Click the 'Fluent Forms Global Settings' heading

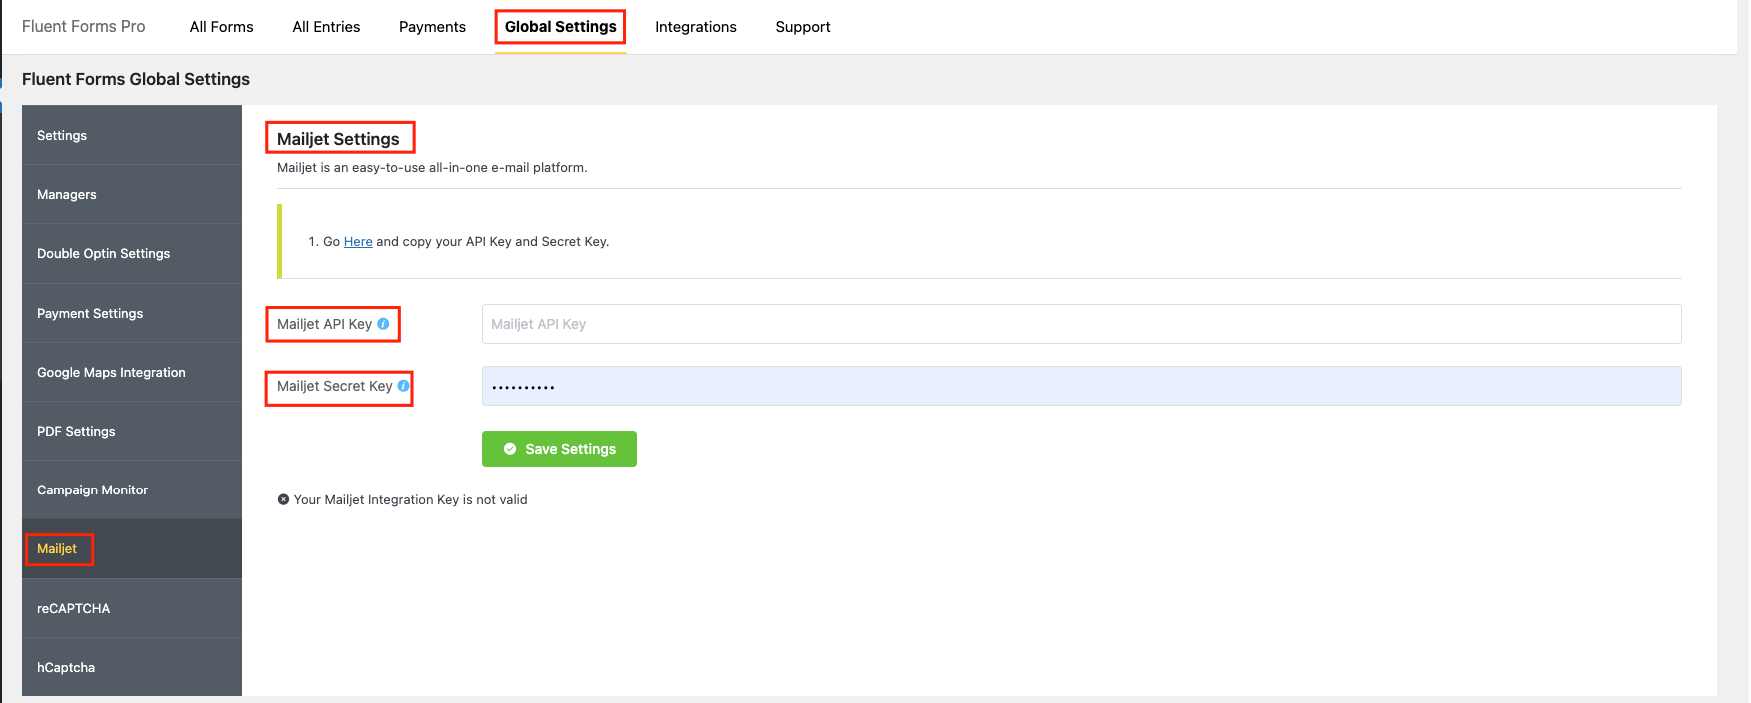point(136,79)
